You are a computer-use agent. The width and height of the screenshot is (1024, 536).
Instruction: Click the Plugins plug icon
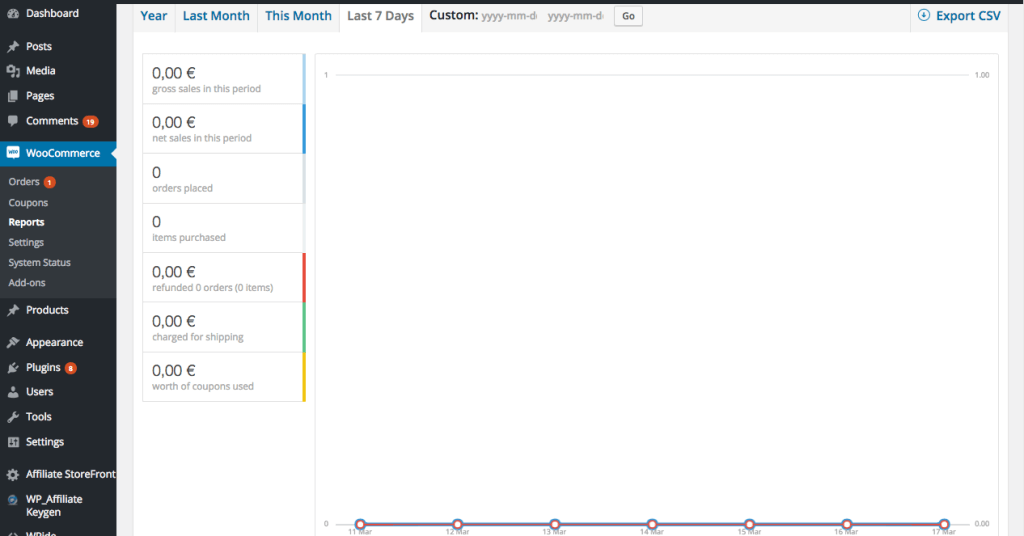[13, 367]
